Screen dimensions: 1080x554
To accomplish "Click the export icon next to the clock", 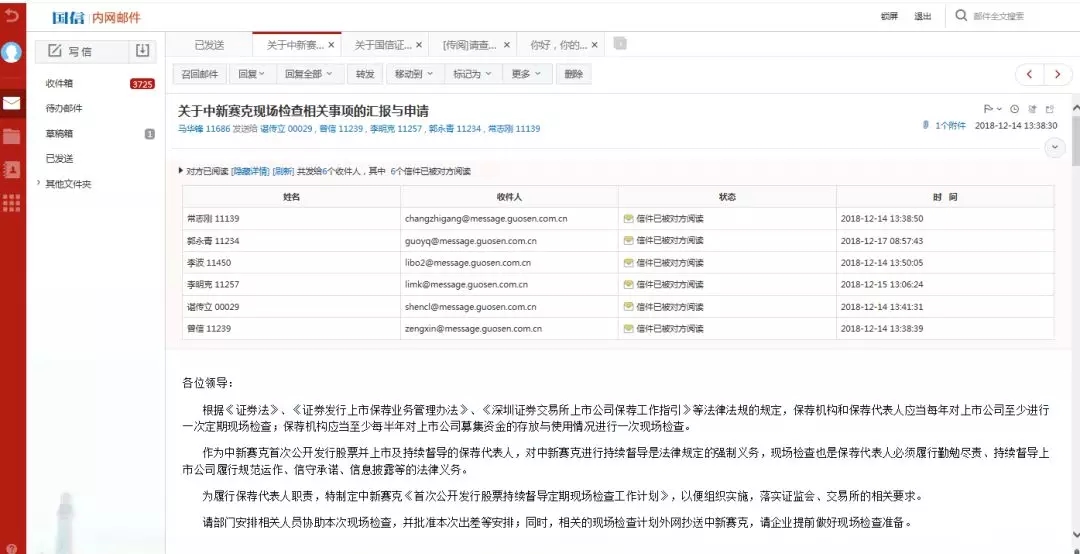I will [1032, 109].
